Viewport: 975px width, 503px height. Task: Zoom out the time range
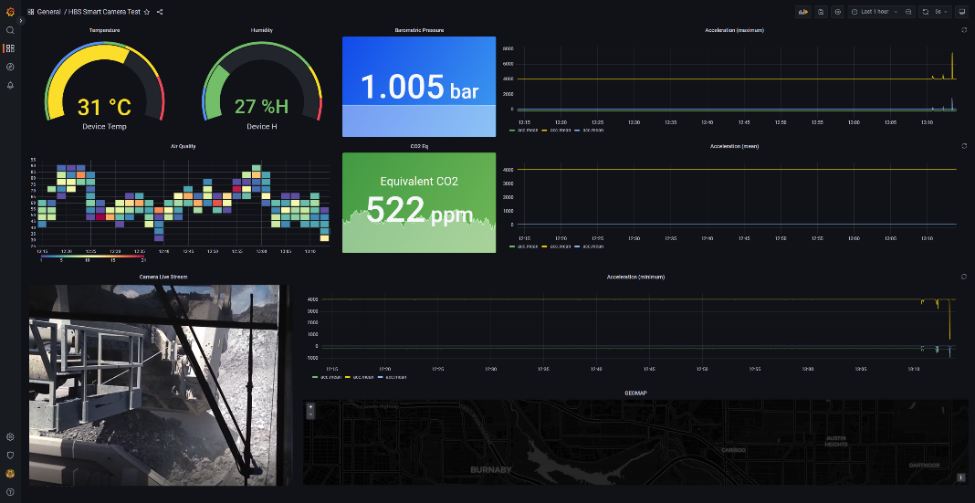[908, 12]
